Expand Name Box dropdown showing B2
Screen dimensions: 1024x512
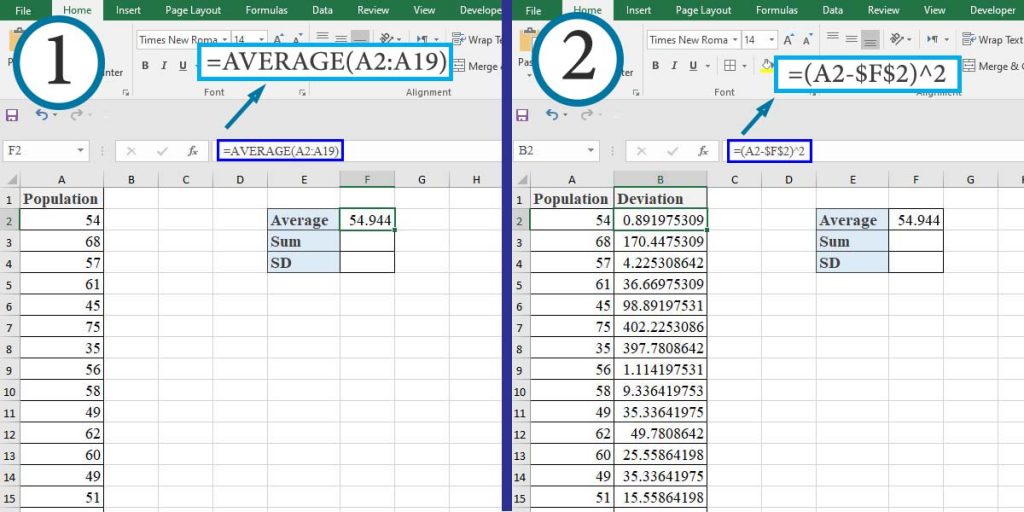click(x=591, y=151)
